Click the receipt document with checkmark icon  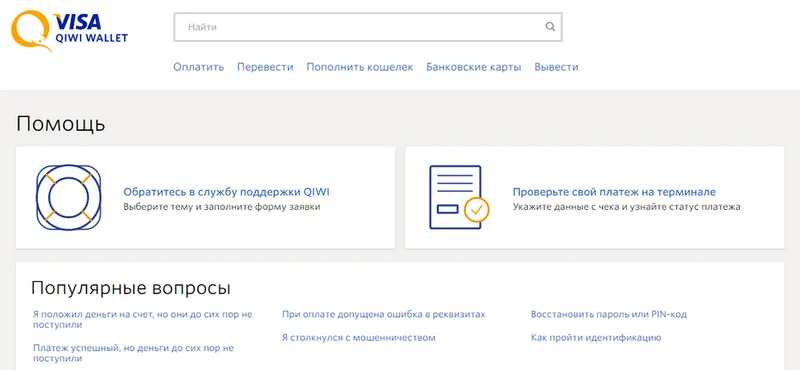(x=459, y=198)
